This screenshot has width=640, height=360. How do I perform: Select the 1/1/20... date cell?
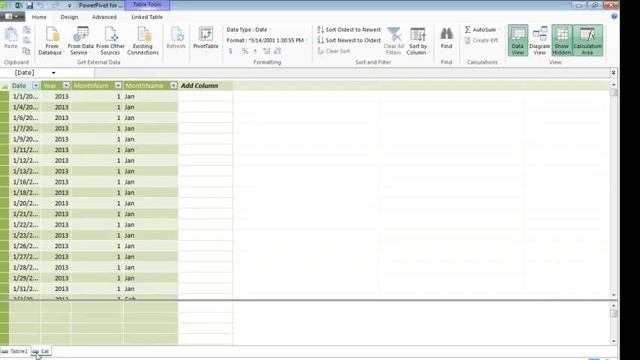(25, 96)
